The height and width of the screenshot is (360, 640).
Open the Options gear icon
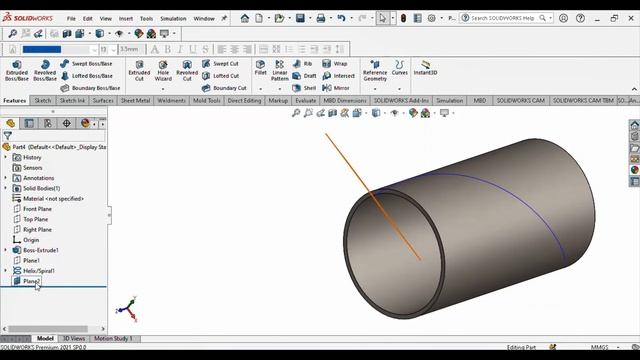(431, 18)
